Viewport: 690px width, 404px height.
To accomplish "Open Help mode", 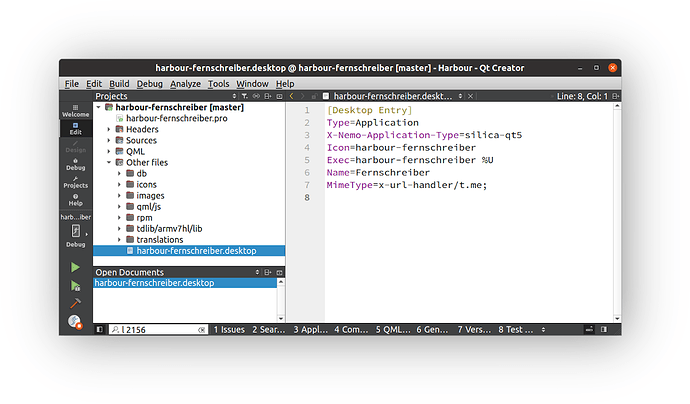I will coord(75,200).
